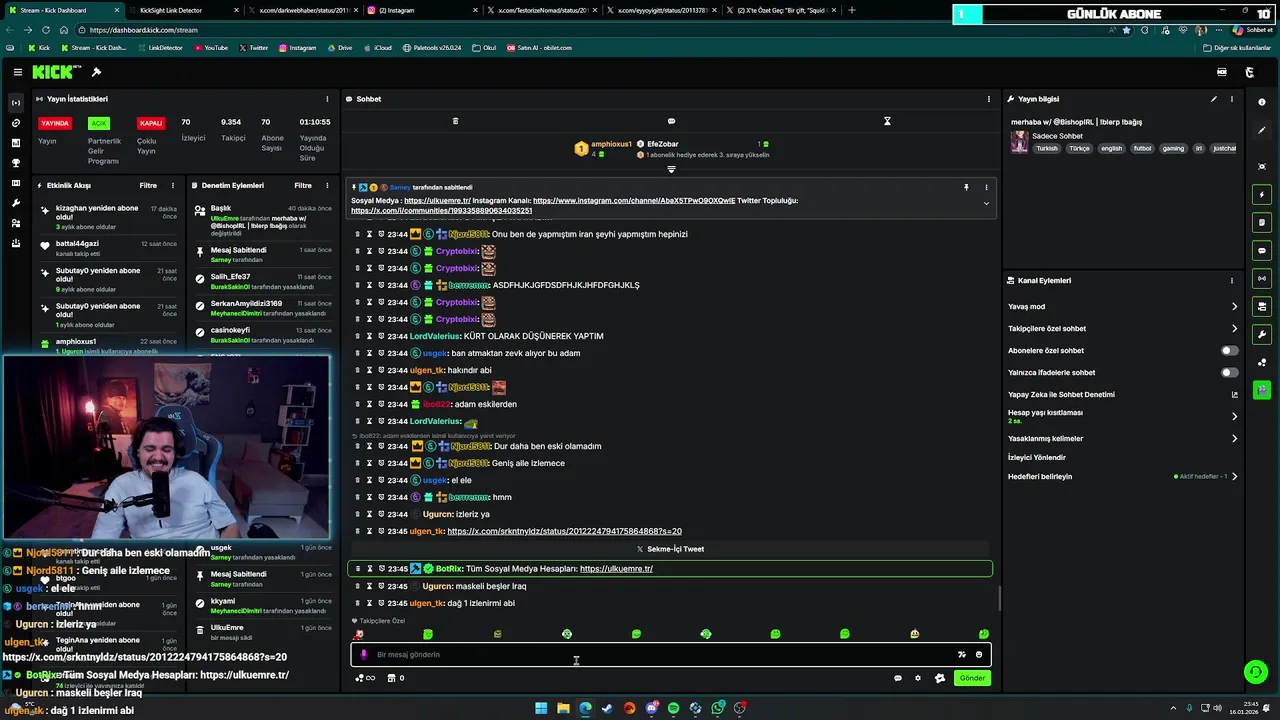
Task: Open Sohbet panel three-dot menu
Action: coord(989,99)
